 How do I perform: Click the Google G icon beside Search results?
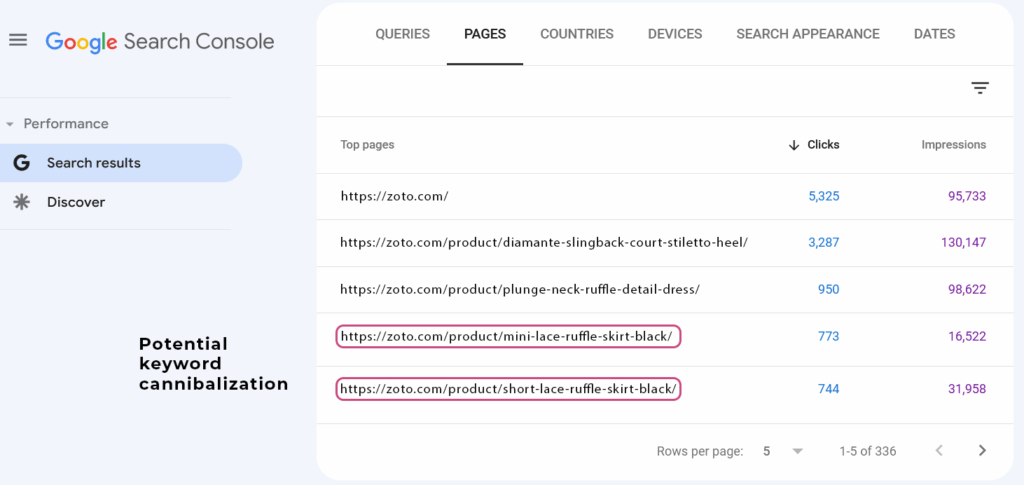(x=22, y=163)
